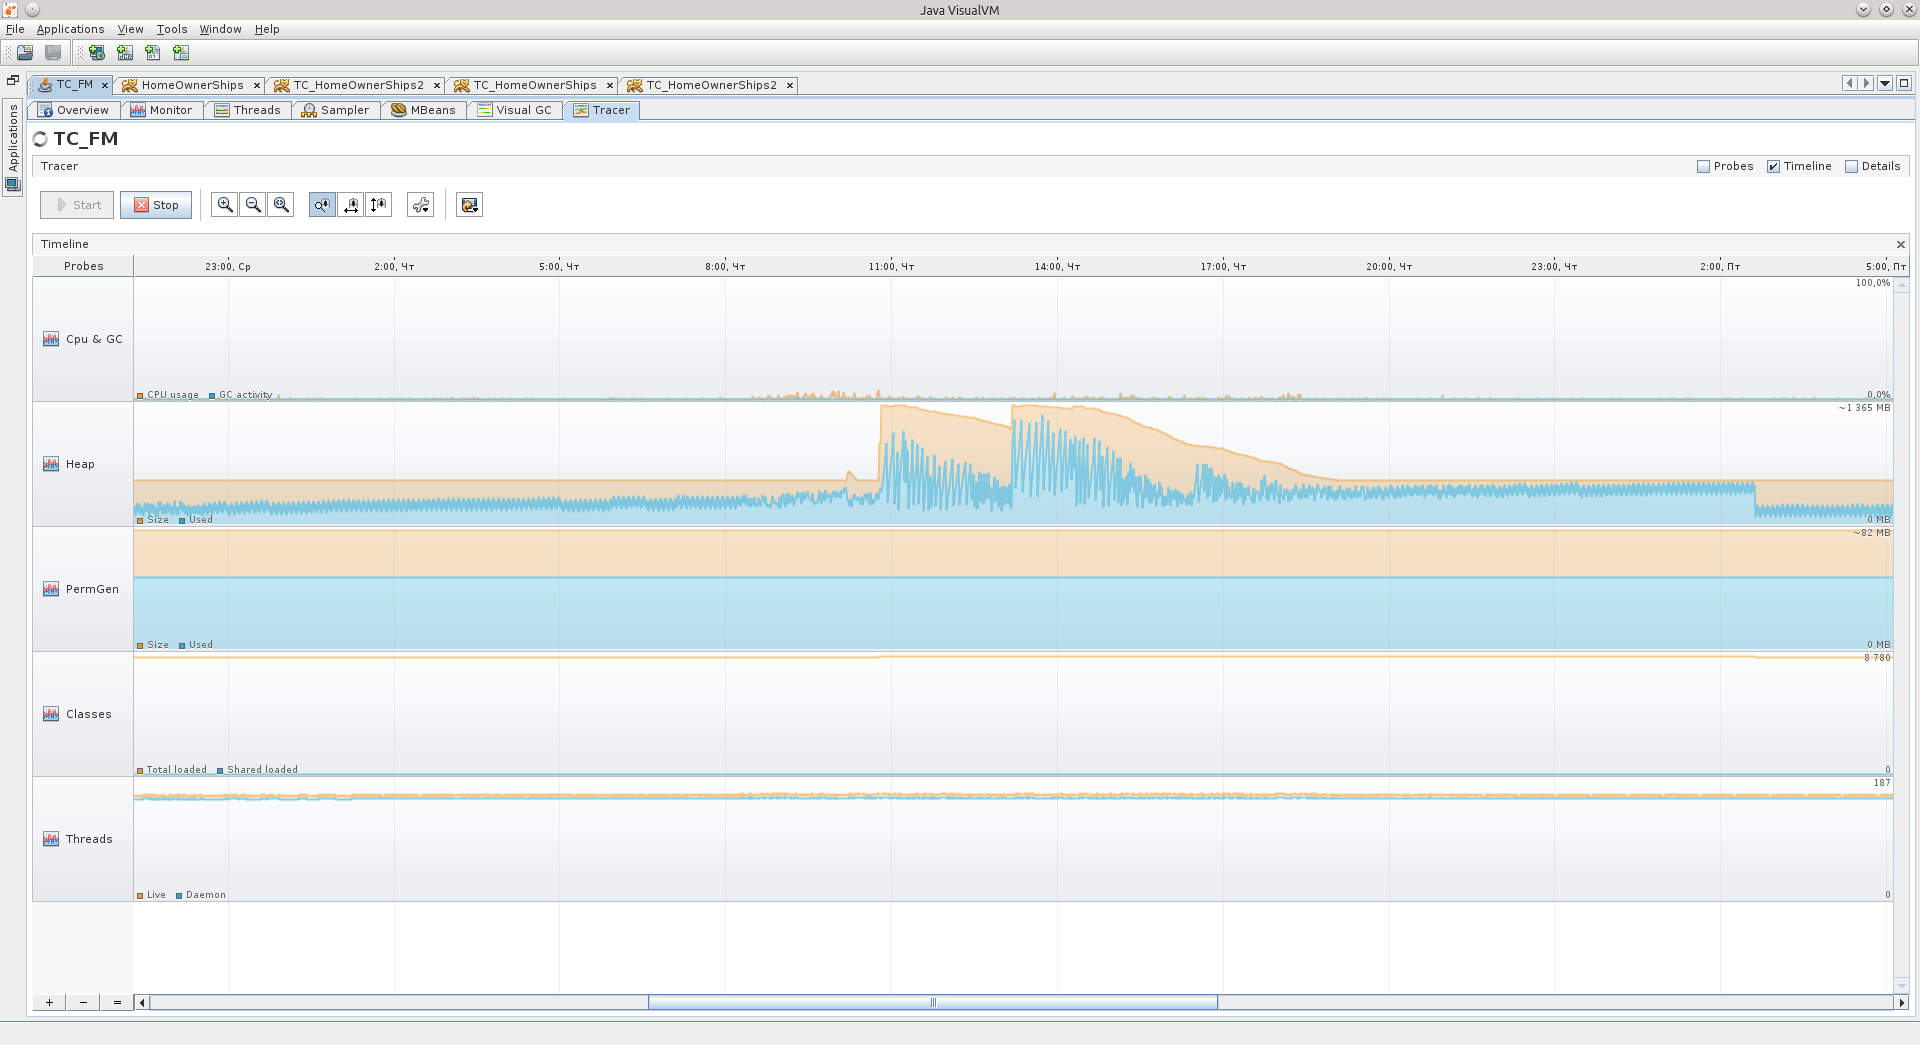This screenshot has width=1920, height=1045.
Task: Open the File menu
Action: 15,29
